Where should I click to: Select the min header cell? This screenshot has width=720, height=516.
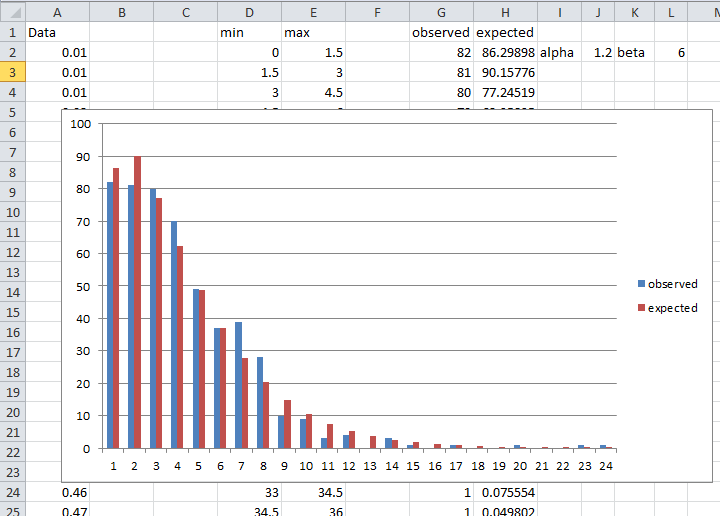[248, 32]
